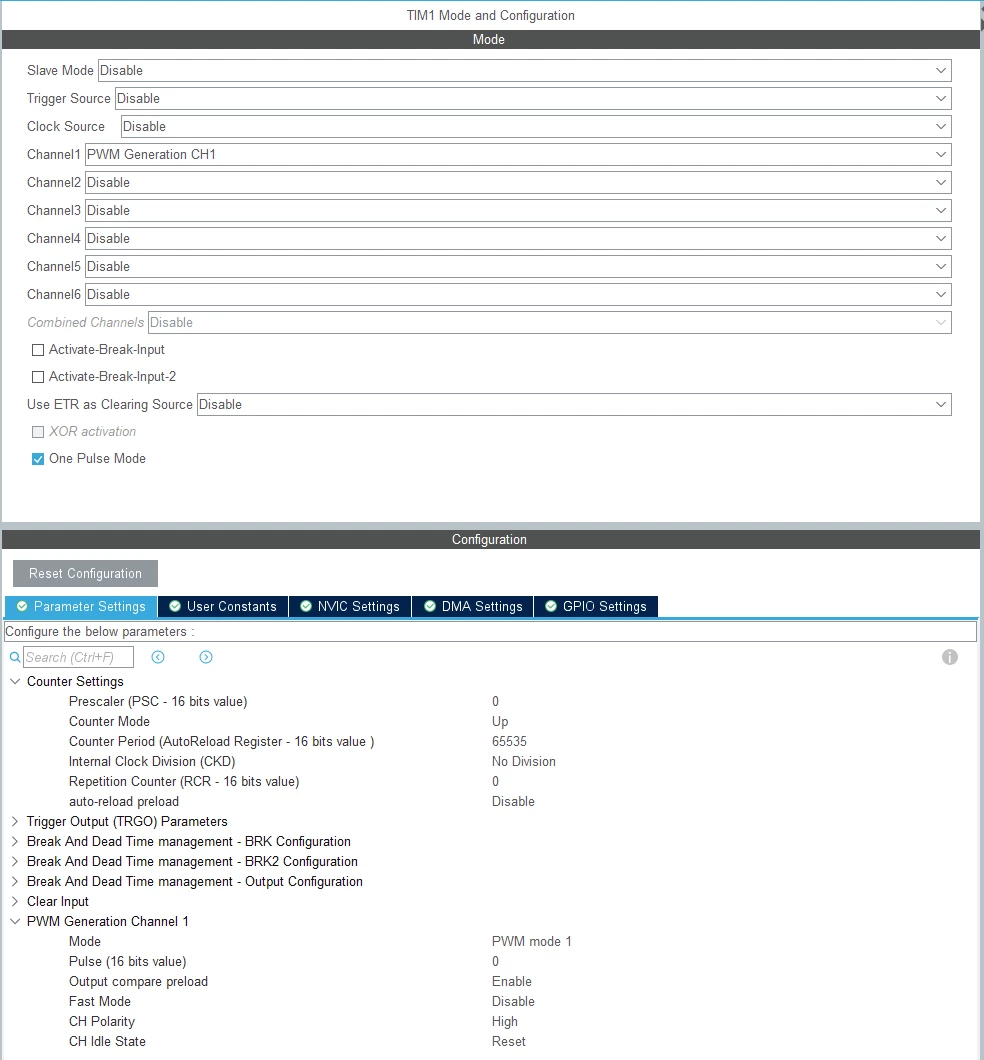
Task: Expand Trigger Output (TRGO) Parameters
Action: [x=15, y=821]
